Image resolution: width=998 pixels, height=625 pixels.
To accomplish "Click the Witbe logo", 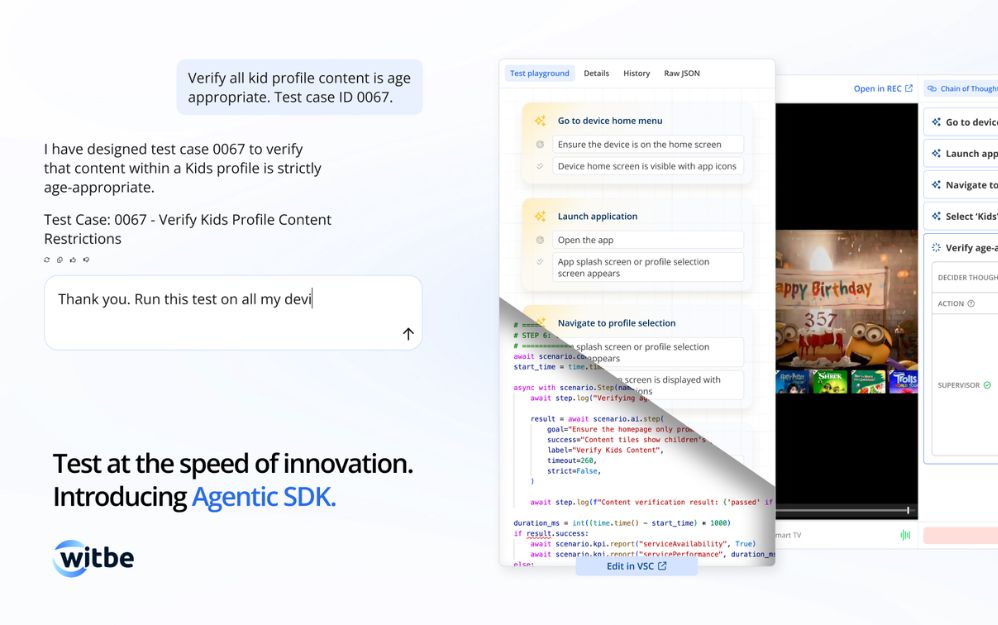I will click(x=93, y=558).
